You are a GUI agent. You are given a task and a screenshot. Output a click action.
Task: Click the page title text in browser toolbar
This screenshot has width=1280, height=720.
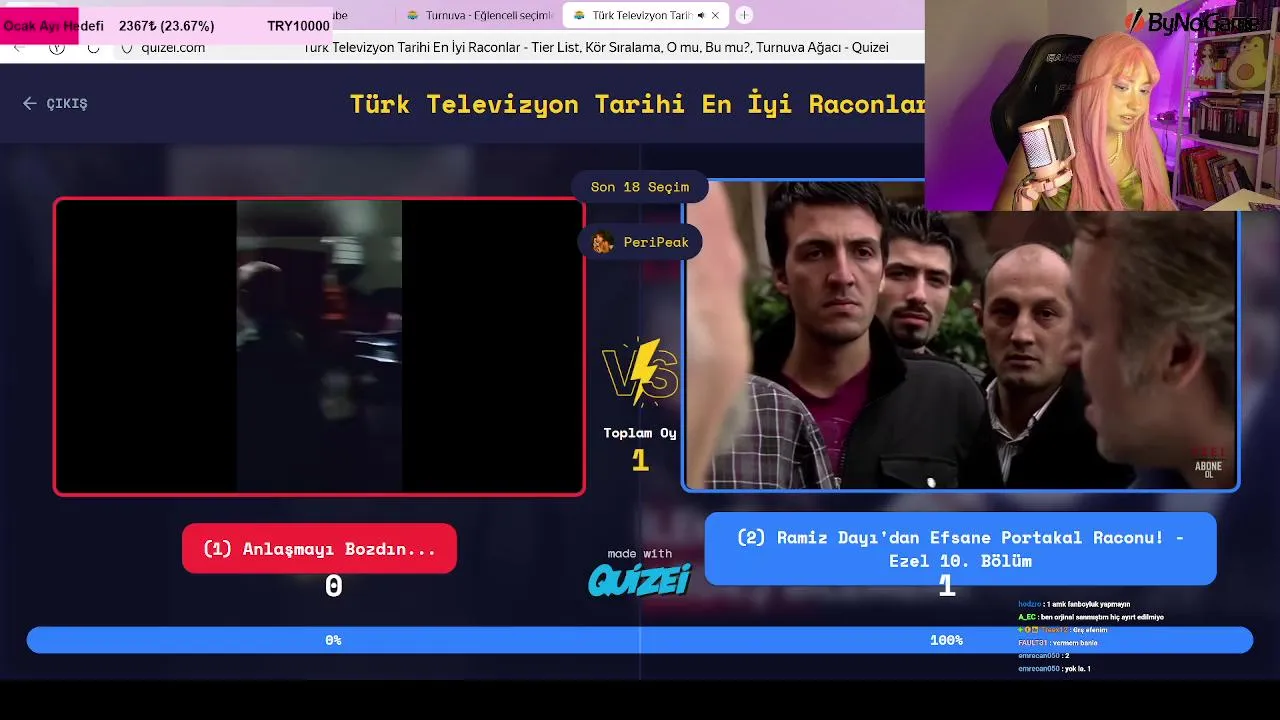(x=596, y=47)
